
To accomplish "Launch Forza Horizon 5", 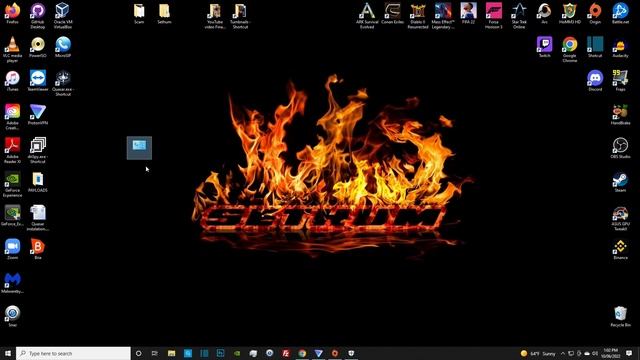I will point(493,16).
